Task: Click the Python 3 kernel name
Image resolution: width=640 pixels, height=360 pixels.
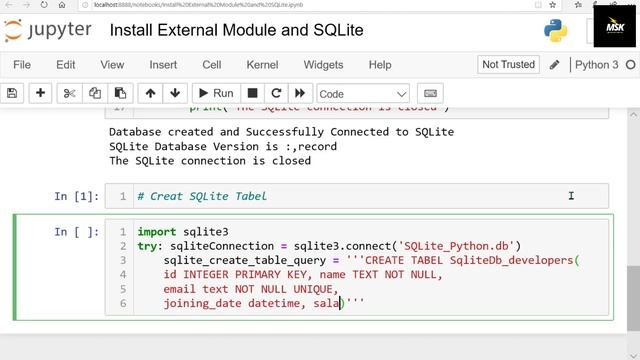Action: click(x=596, y=65)
